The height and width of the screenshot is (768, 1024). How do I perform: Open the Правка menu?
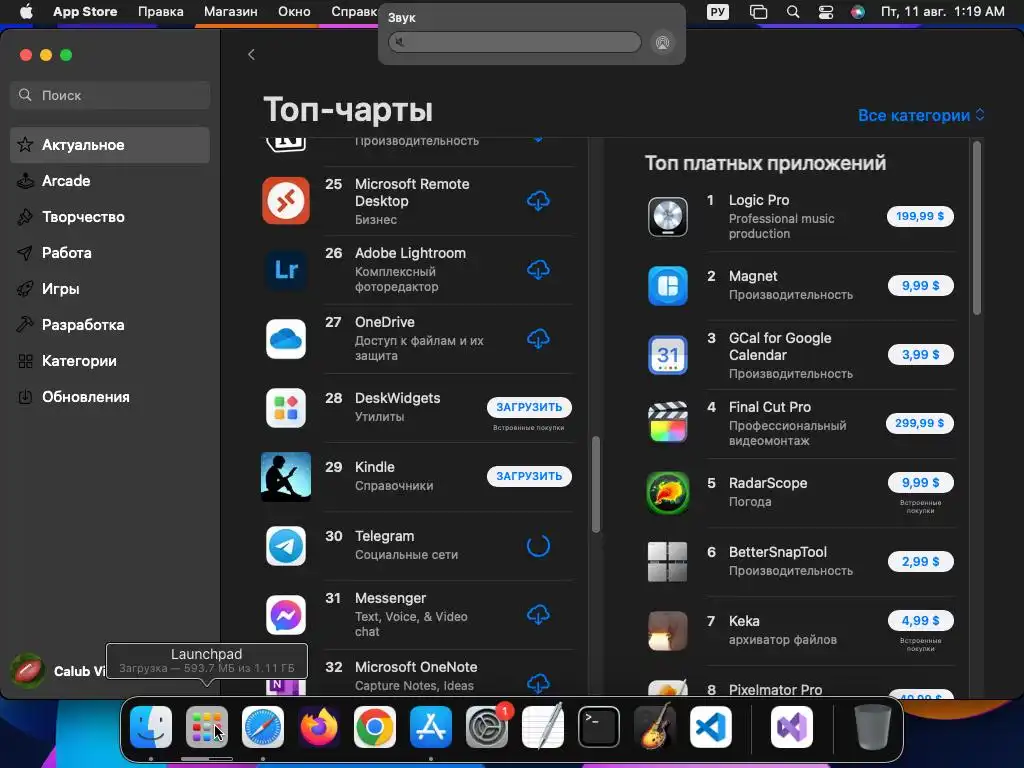pos(161,12)
